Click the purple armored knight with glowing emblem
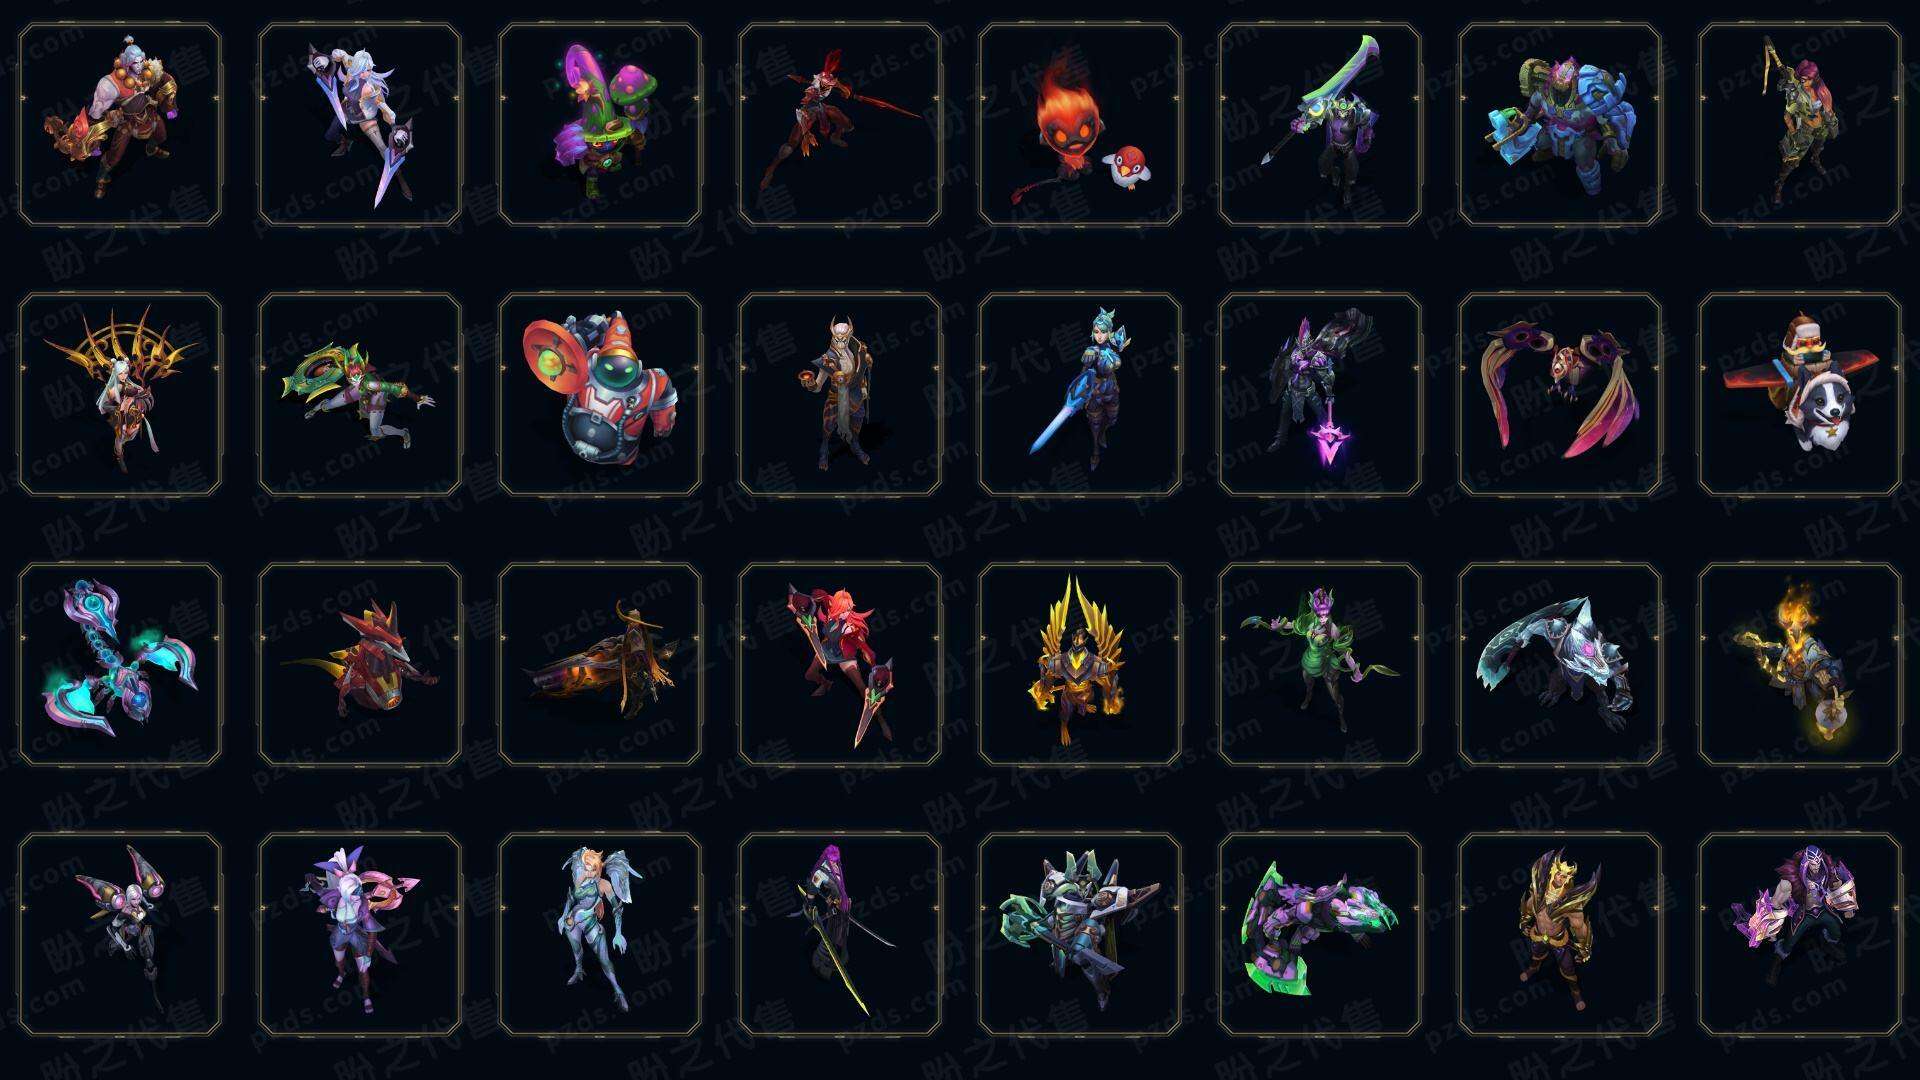 point(1320,394)
